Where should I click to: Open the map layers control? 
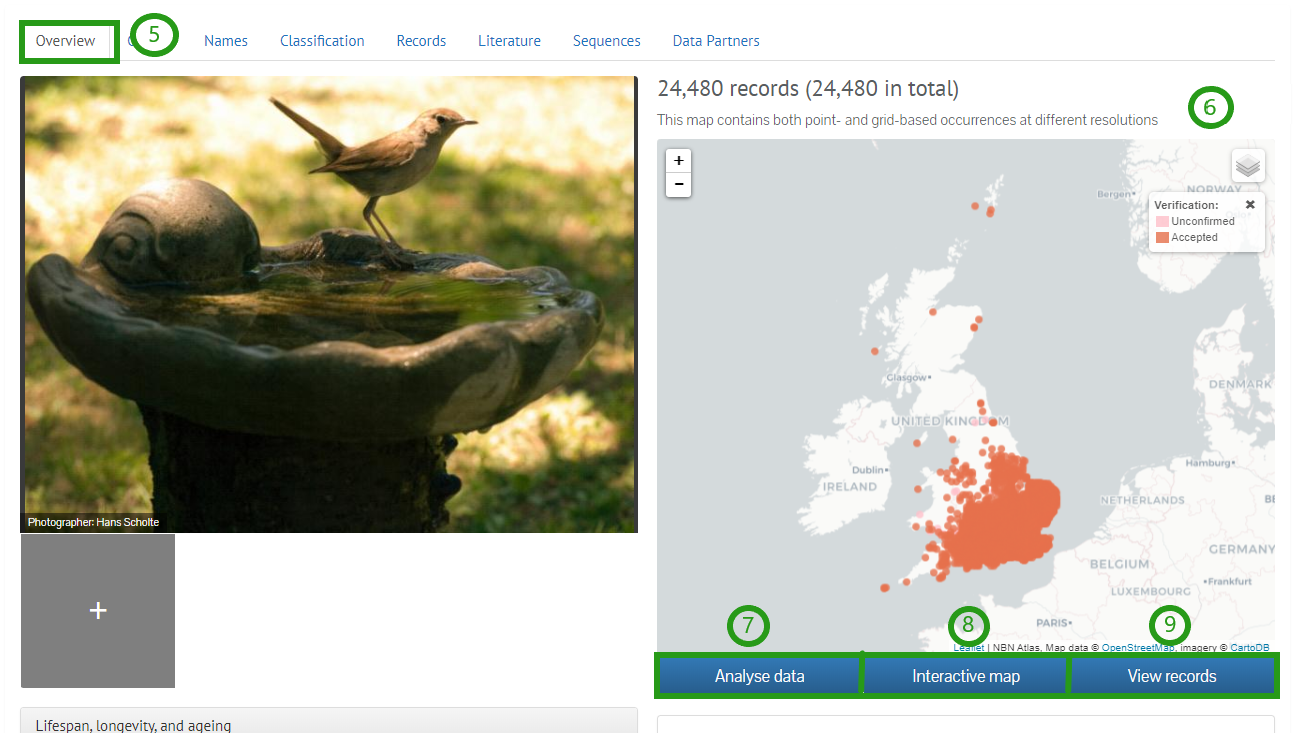(x=1247, y=166)
